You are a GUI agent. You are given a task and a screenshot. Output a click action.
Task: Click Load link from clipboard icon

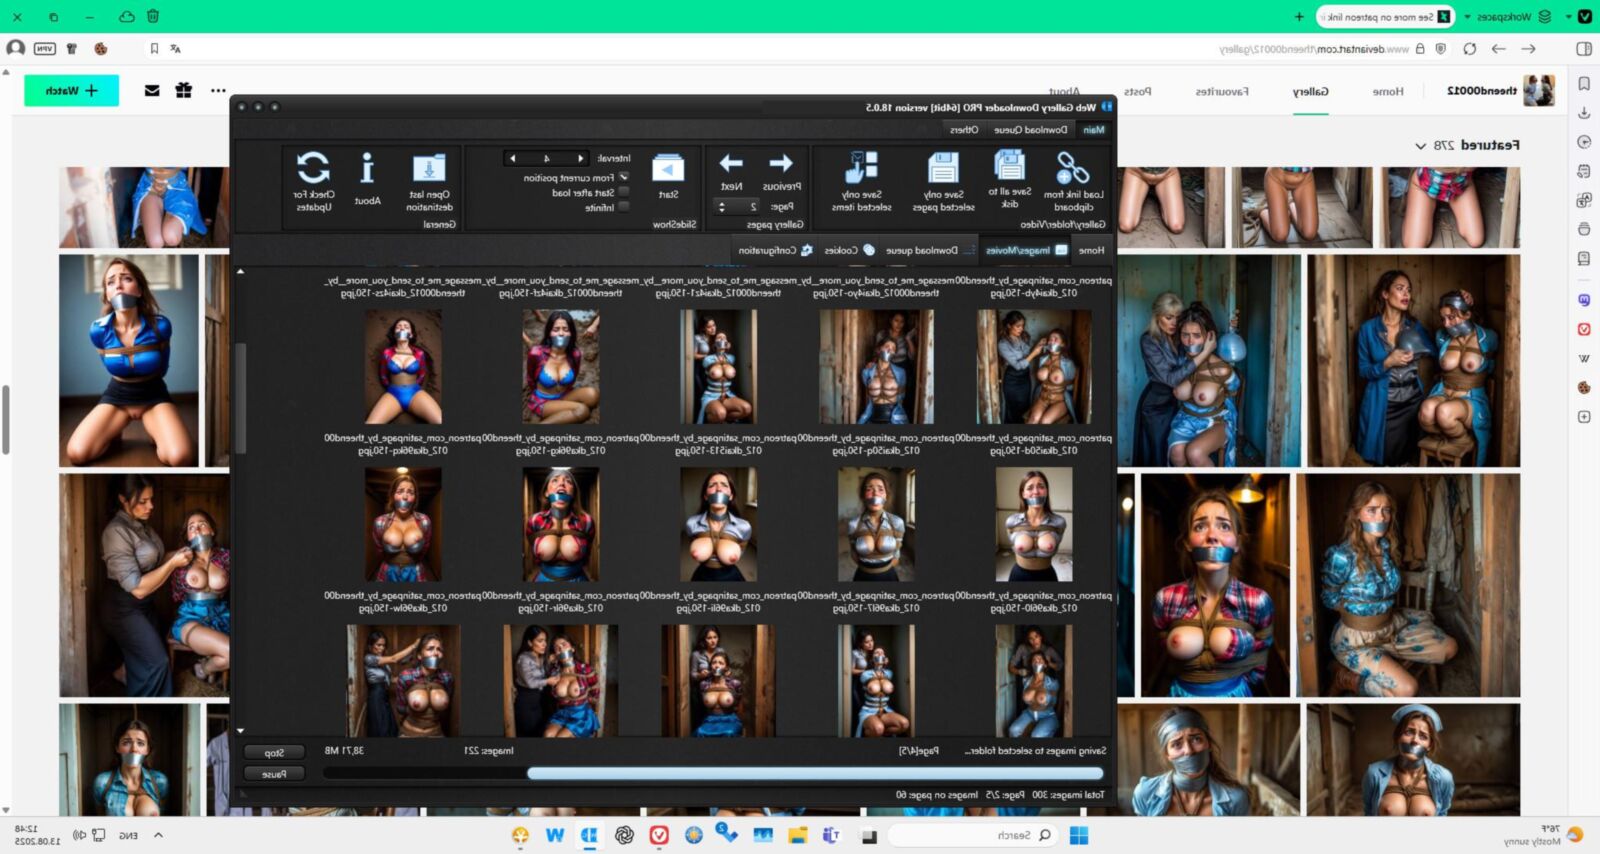pos(1072,167)
